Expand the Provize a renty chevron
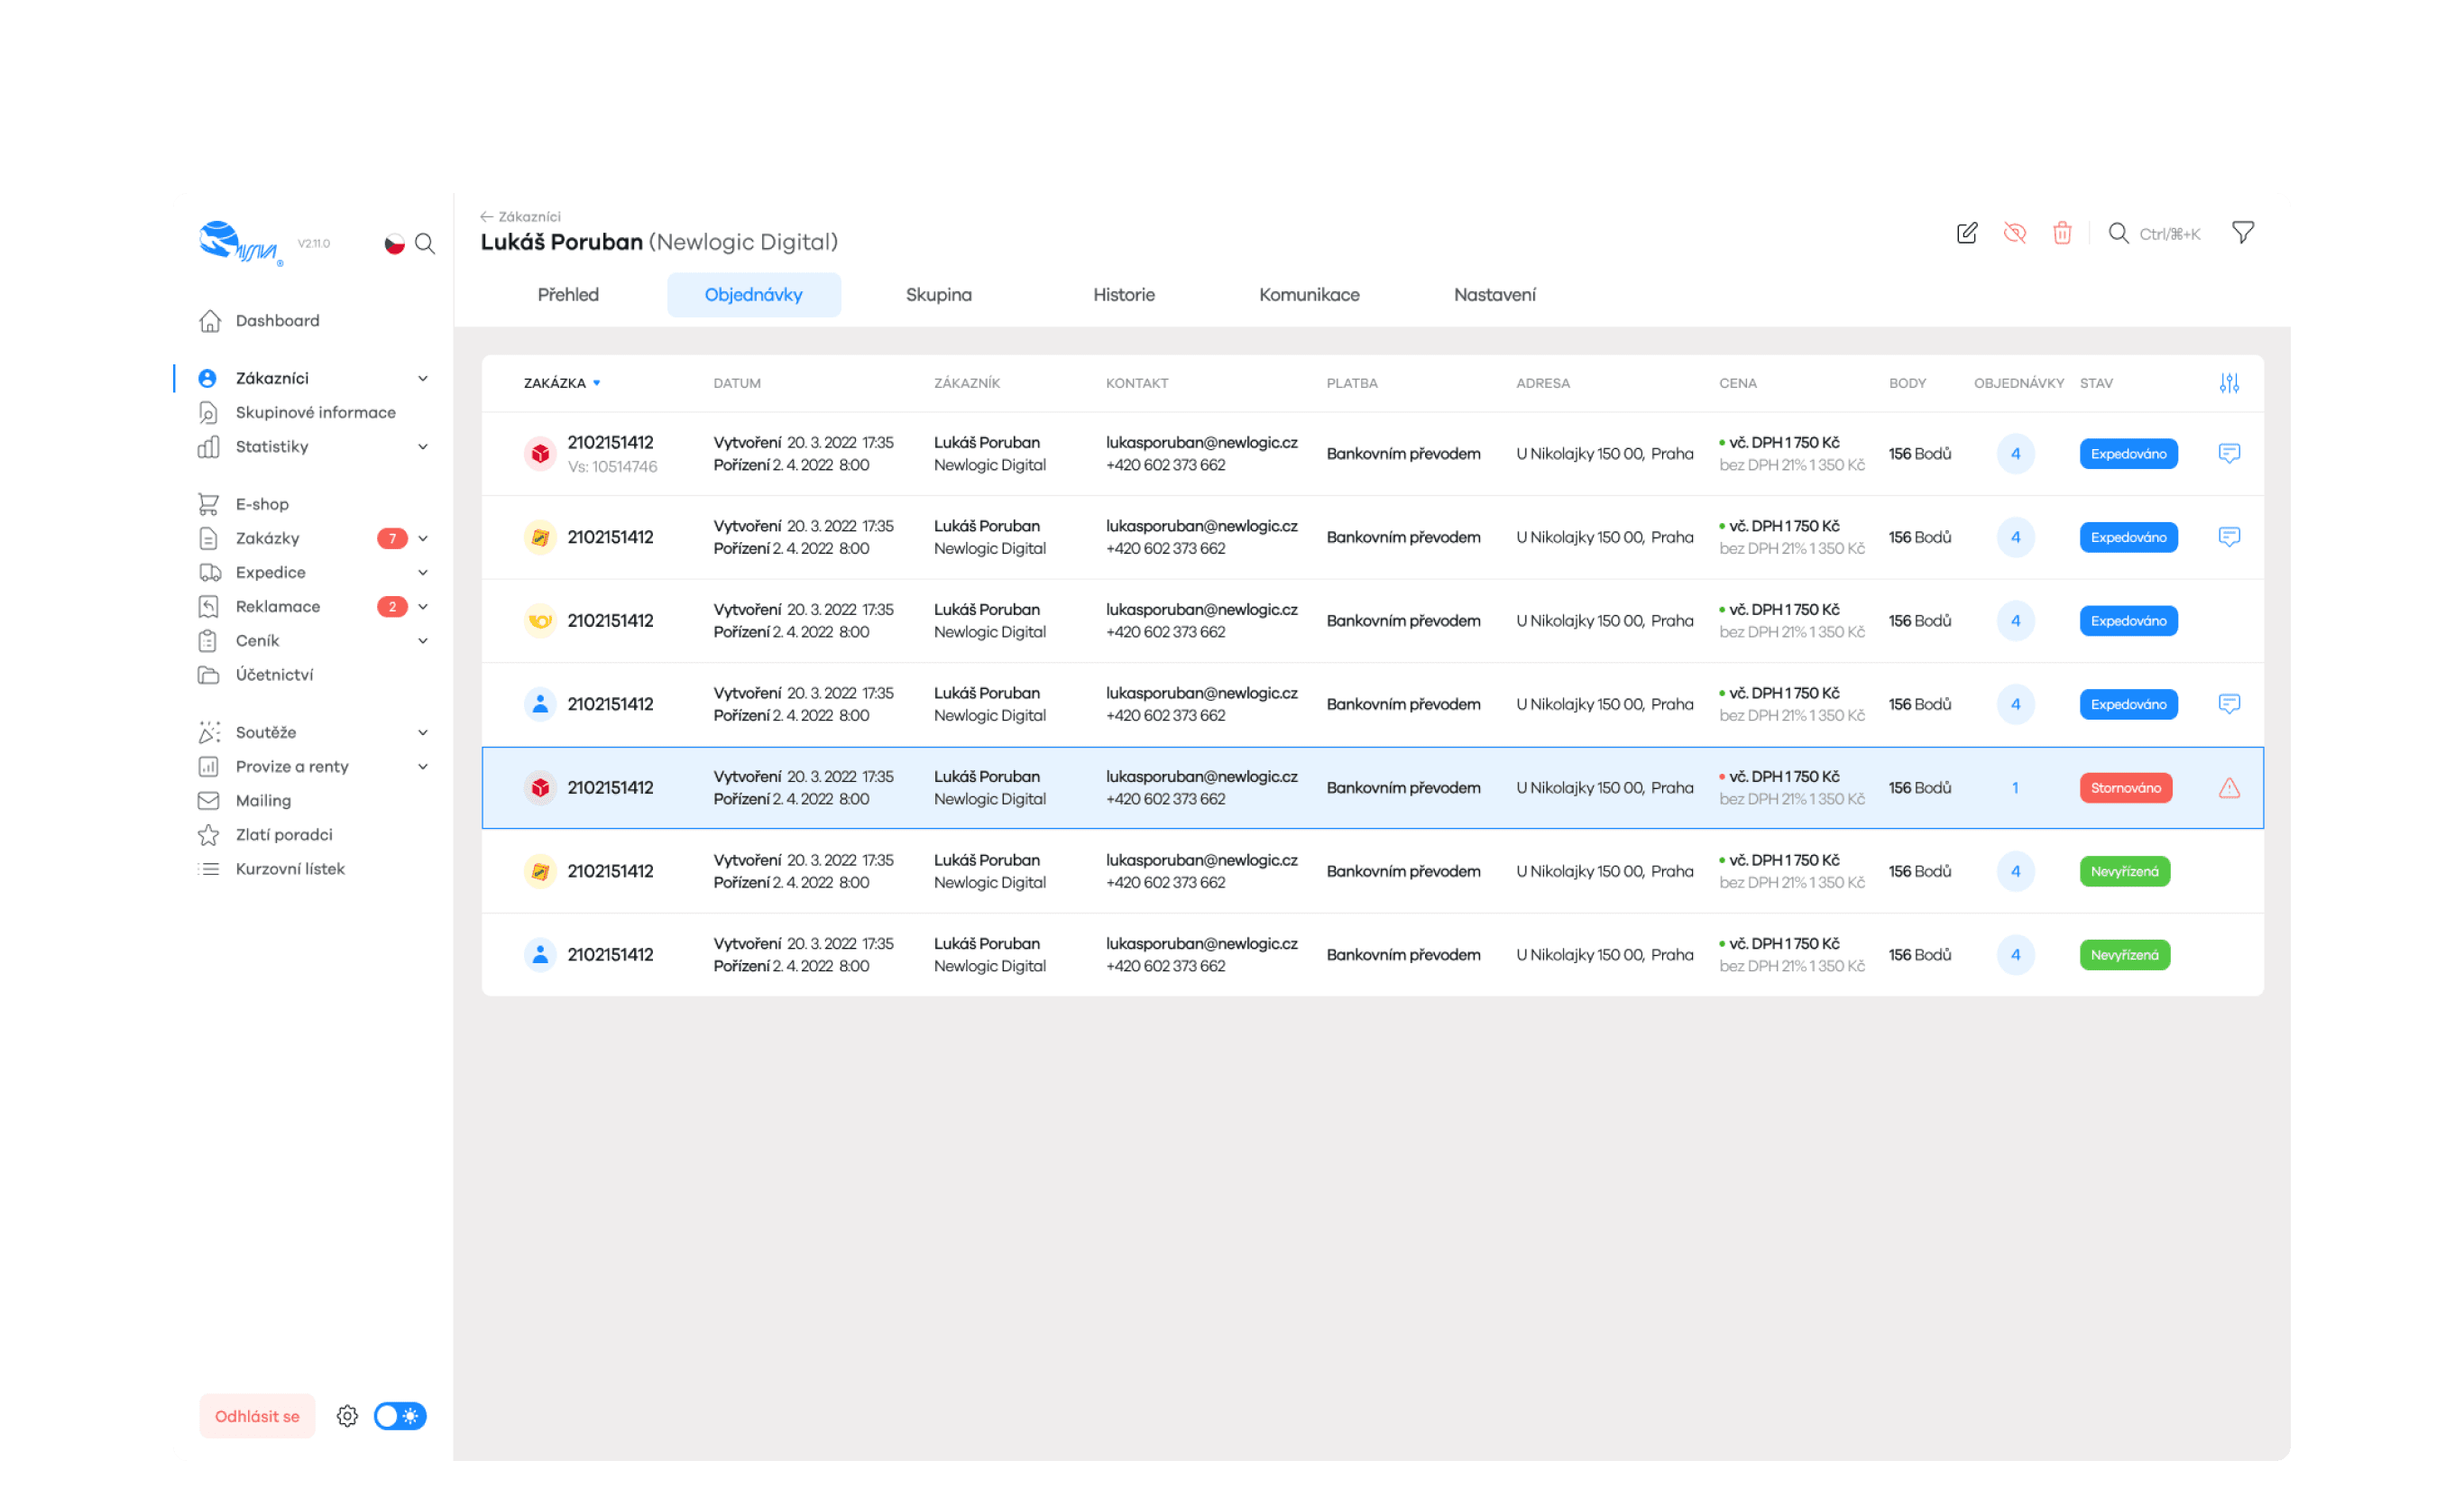2464x1488 pixels. [x=423, y=767]
